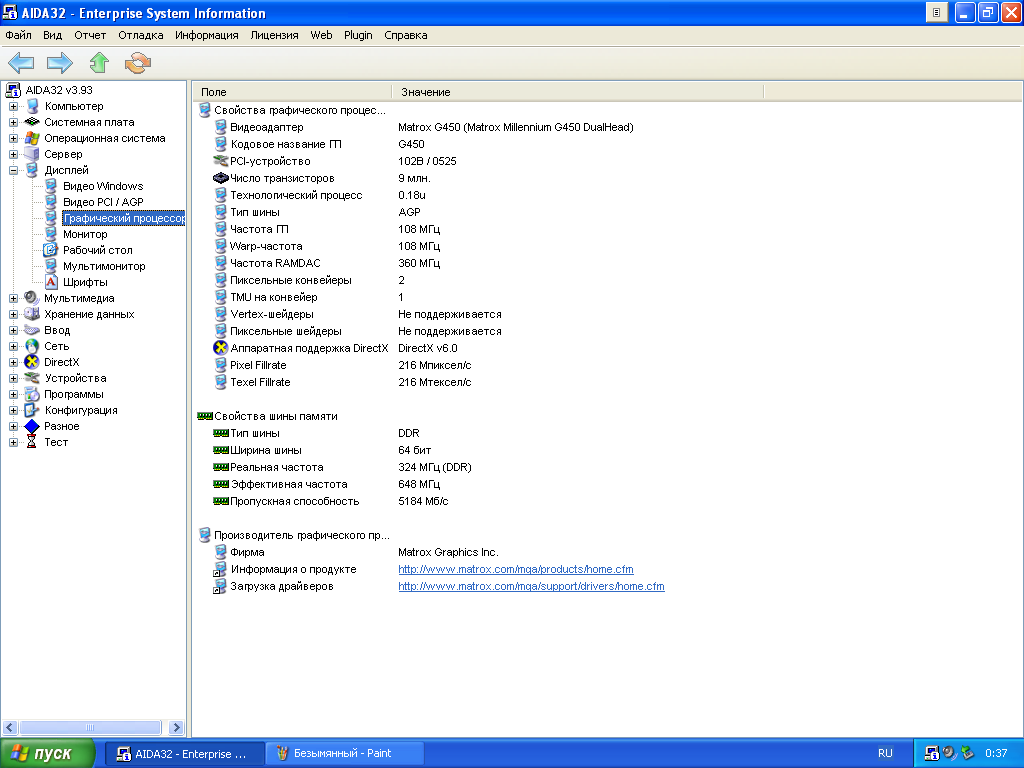1024x768 pixels.
Task: Open the Matrox driver download link
Action: pyautogui.click(x=531, y=586)
